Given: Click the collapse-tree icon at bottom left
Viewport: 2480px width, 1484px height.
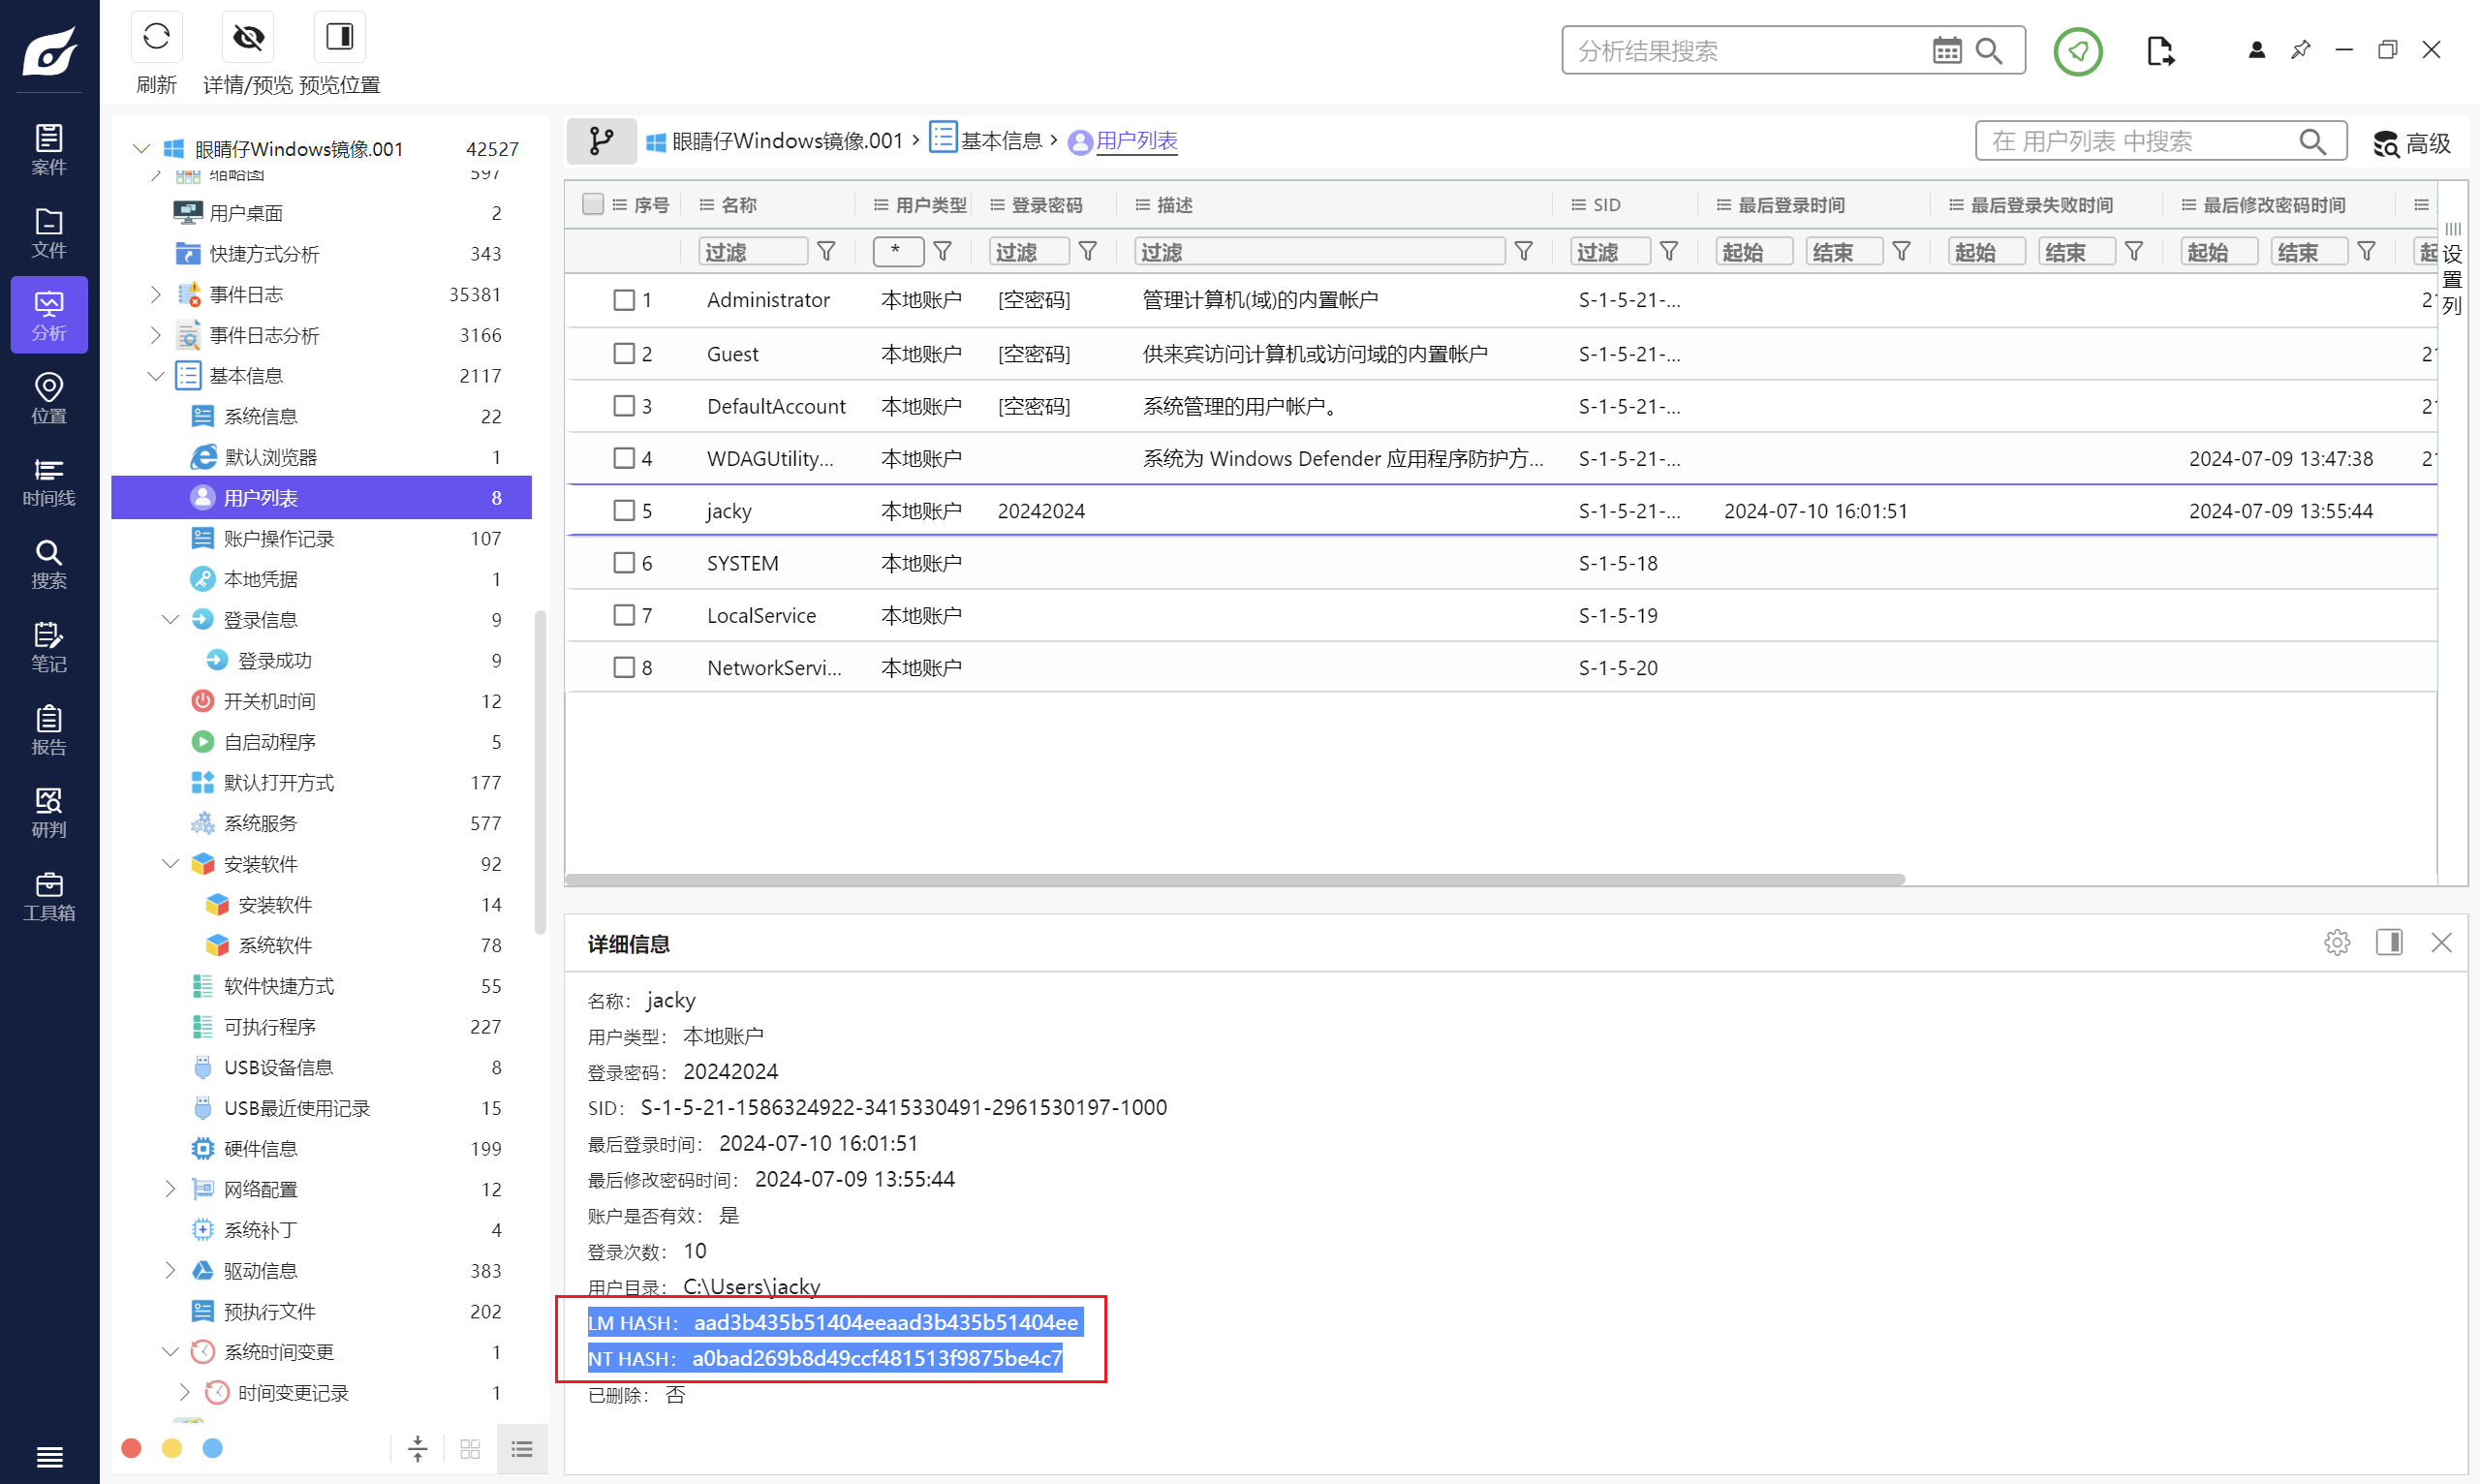Looking at the screenshot, I should click(x=418, y=1449).
